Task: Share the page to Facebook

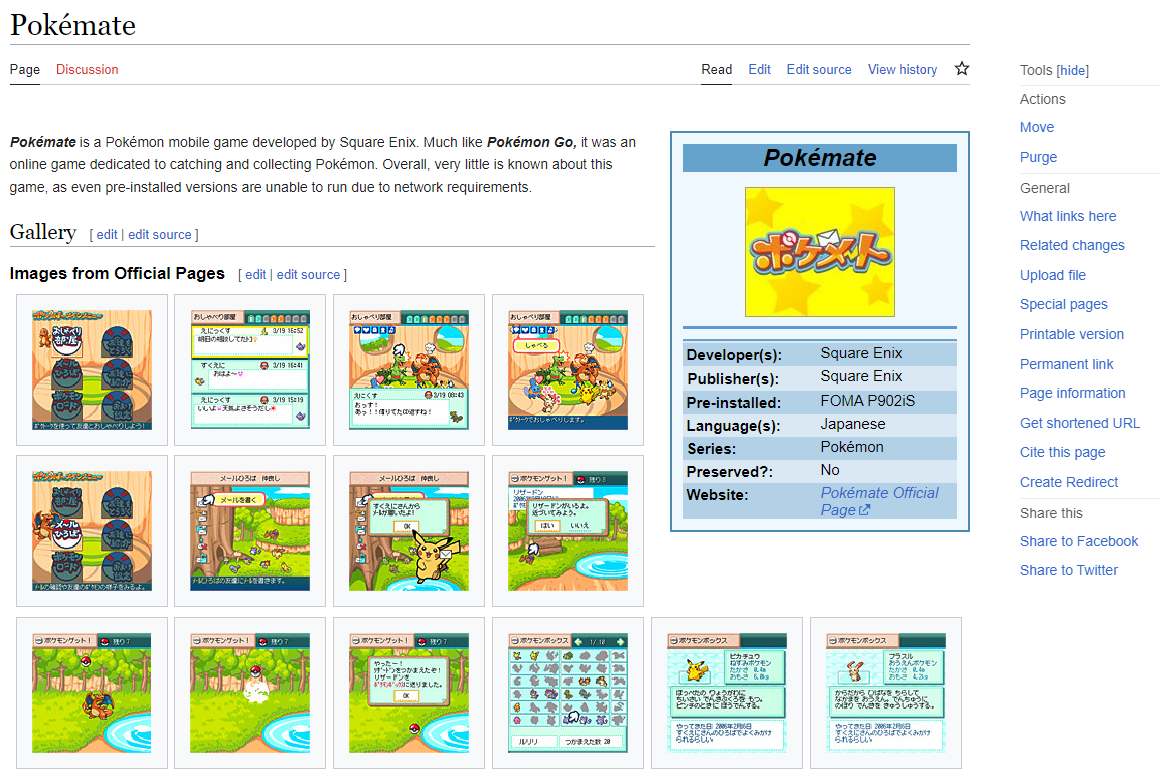Action: click(1078, 542)
